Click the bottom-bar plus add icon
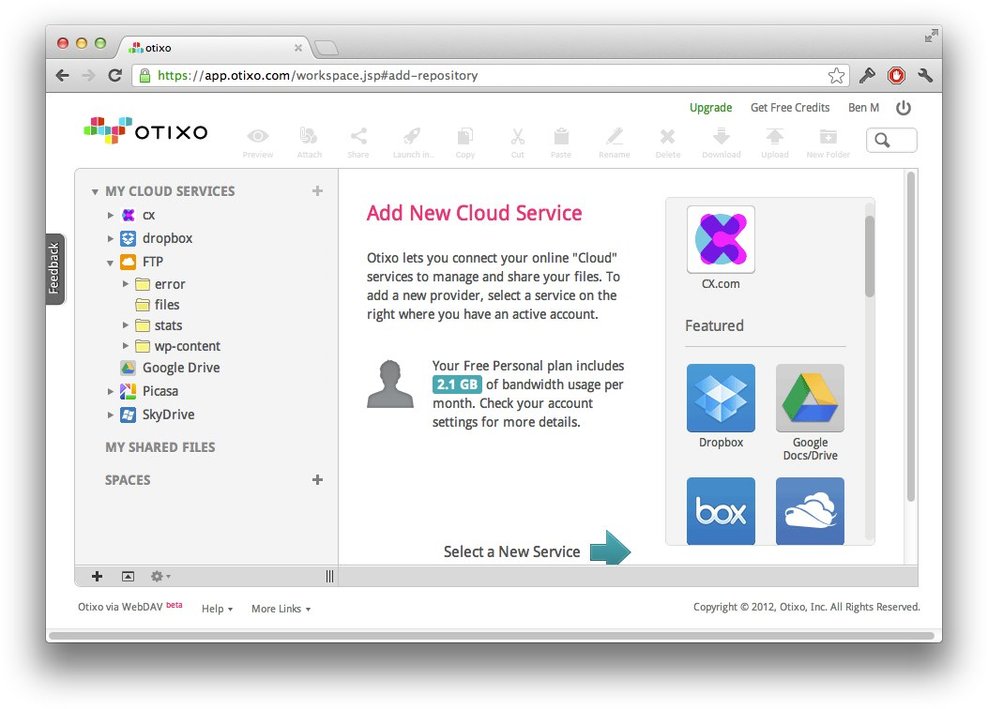Screen dimensions: 988x709 tap(97, 576)
